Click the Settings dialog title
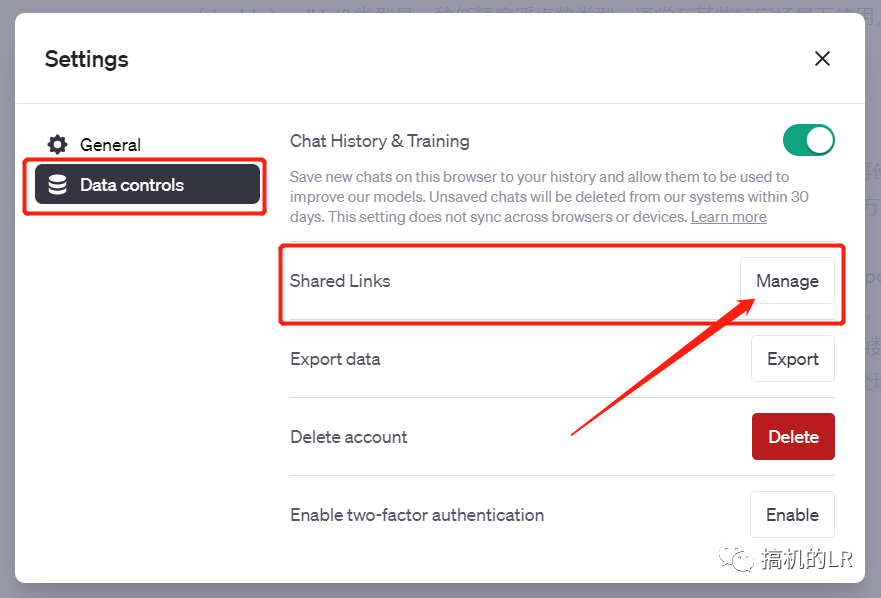 pyautogui.click(x=87, y=59)
